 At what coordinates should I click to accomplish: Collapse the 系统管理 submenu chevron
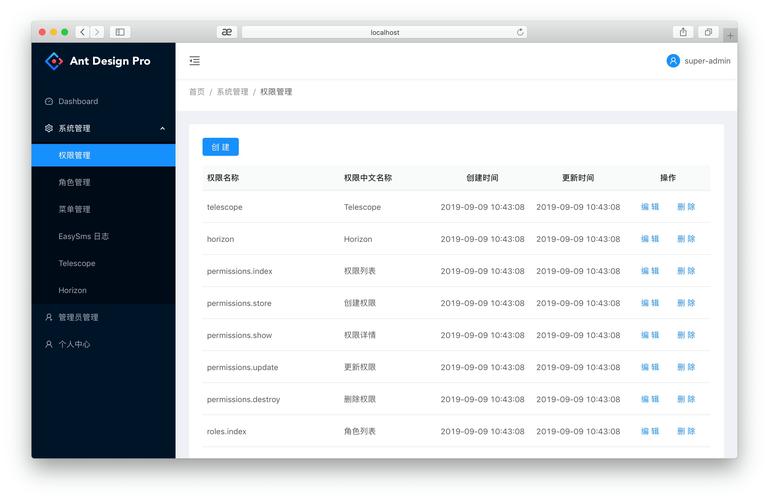162,128
